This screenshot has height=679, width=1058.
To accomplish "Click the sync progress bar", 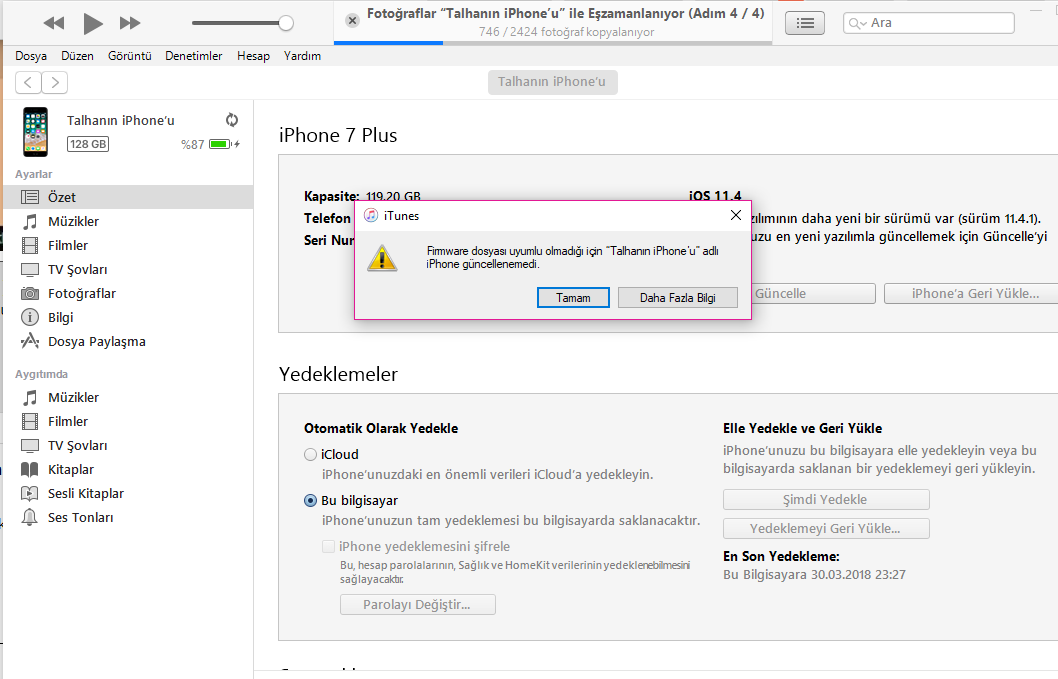I will pos(553,43).
